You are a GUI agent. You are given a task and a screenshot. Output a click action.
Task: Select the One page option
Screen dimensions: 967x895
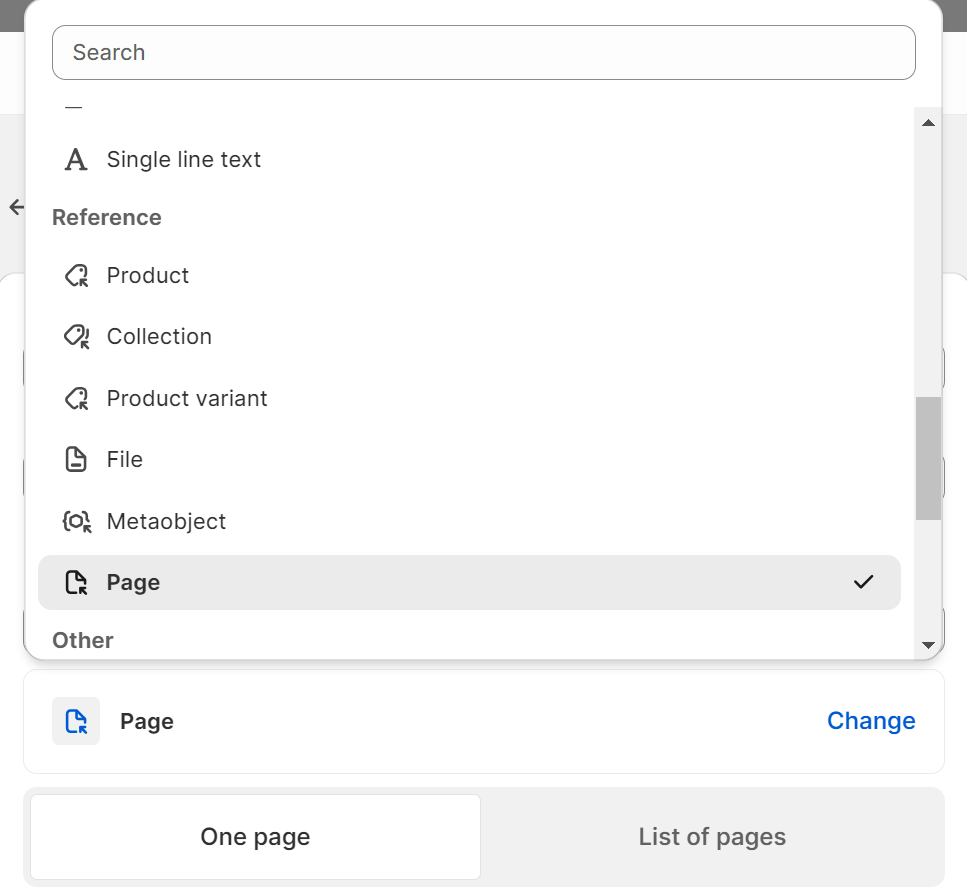point(255,837)
